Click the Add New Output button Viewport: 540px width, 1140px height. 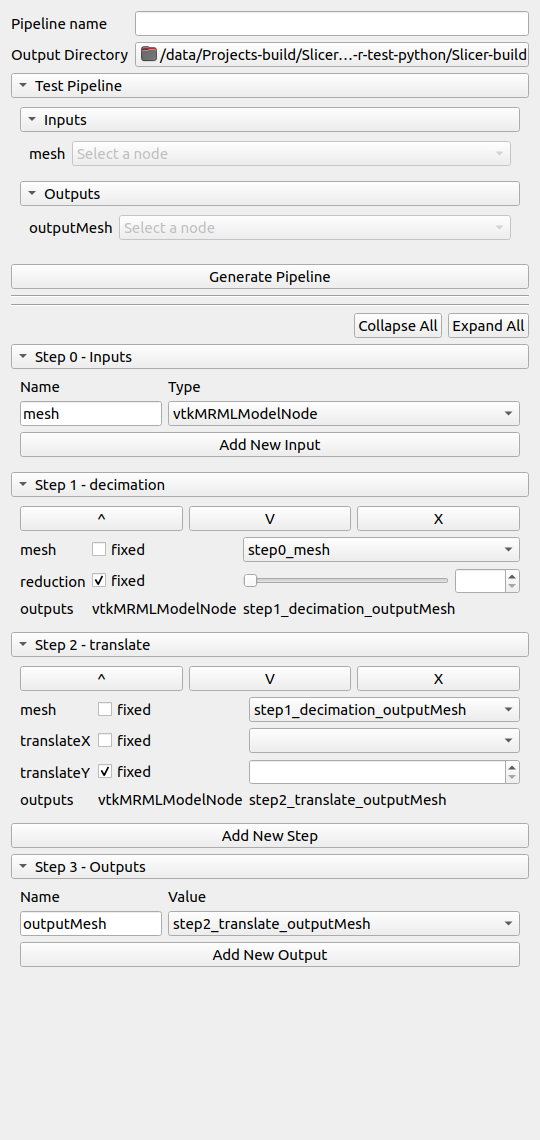click(x=270, y=955)
